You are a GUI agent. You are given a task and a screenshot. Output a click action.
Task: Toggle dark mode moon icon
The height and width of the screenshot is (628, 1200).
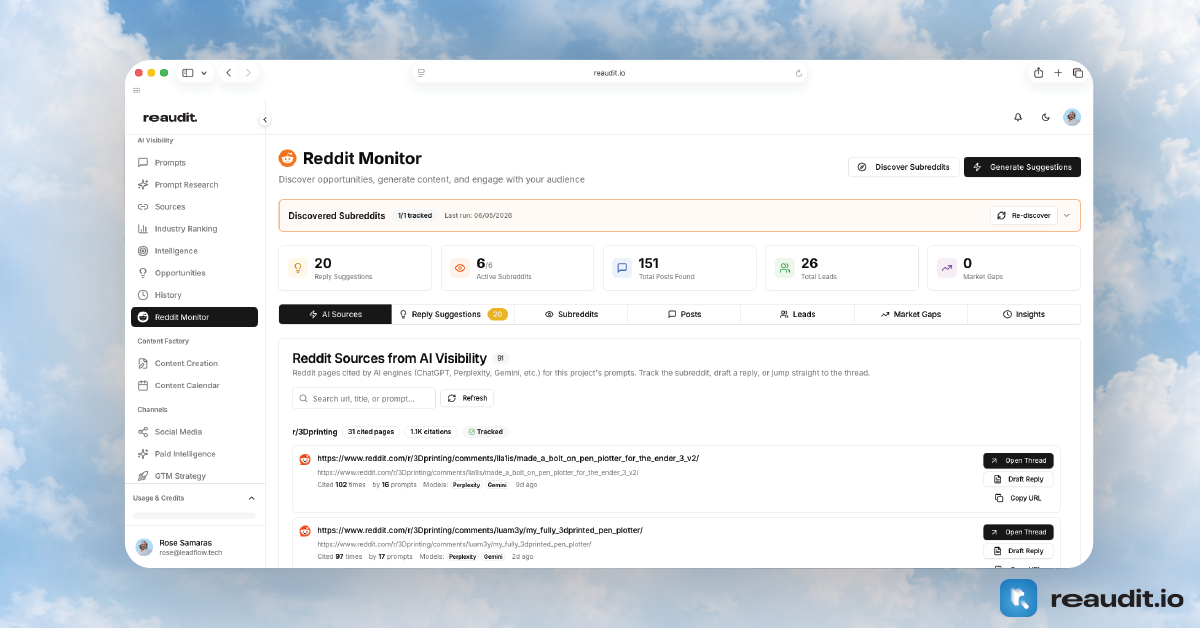click(1046, 117)
